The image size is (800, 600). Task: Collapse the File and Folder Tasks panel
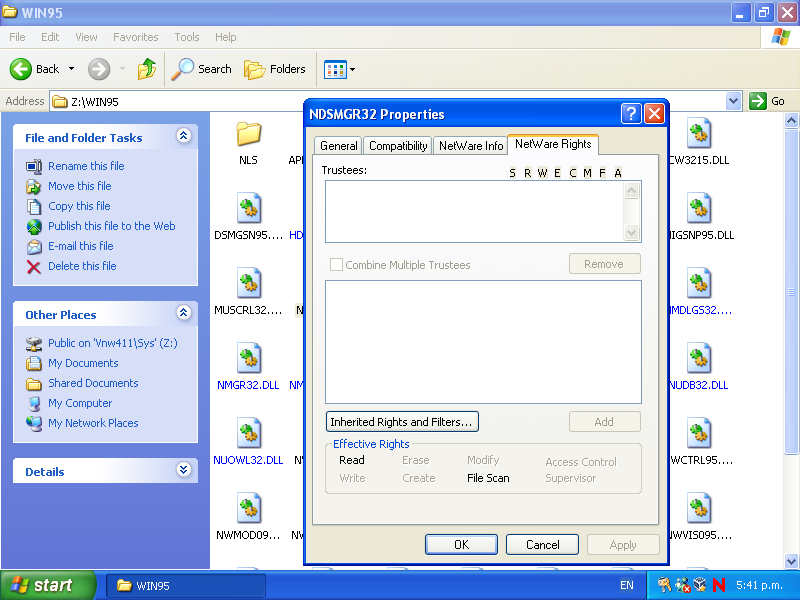(184, 136)
